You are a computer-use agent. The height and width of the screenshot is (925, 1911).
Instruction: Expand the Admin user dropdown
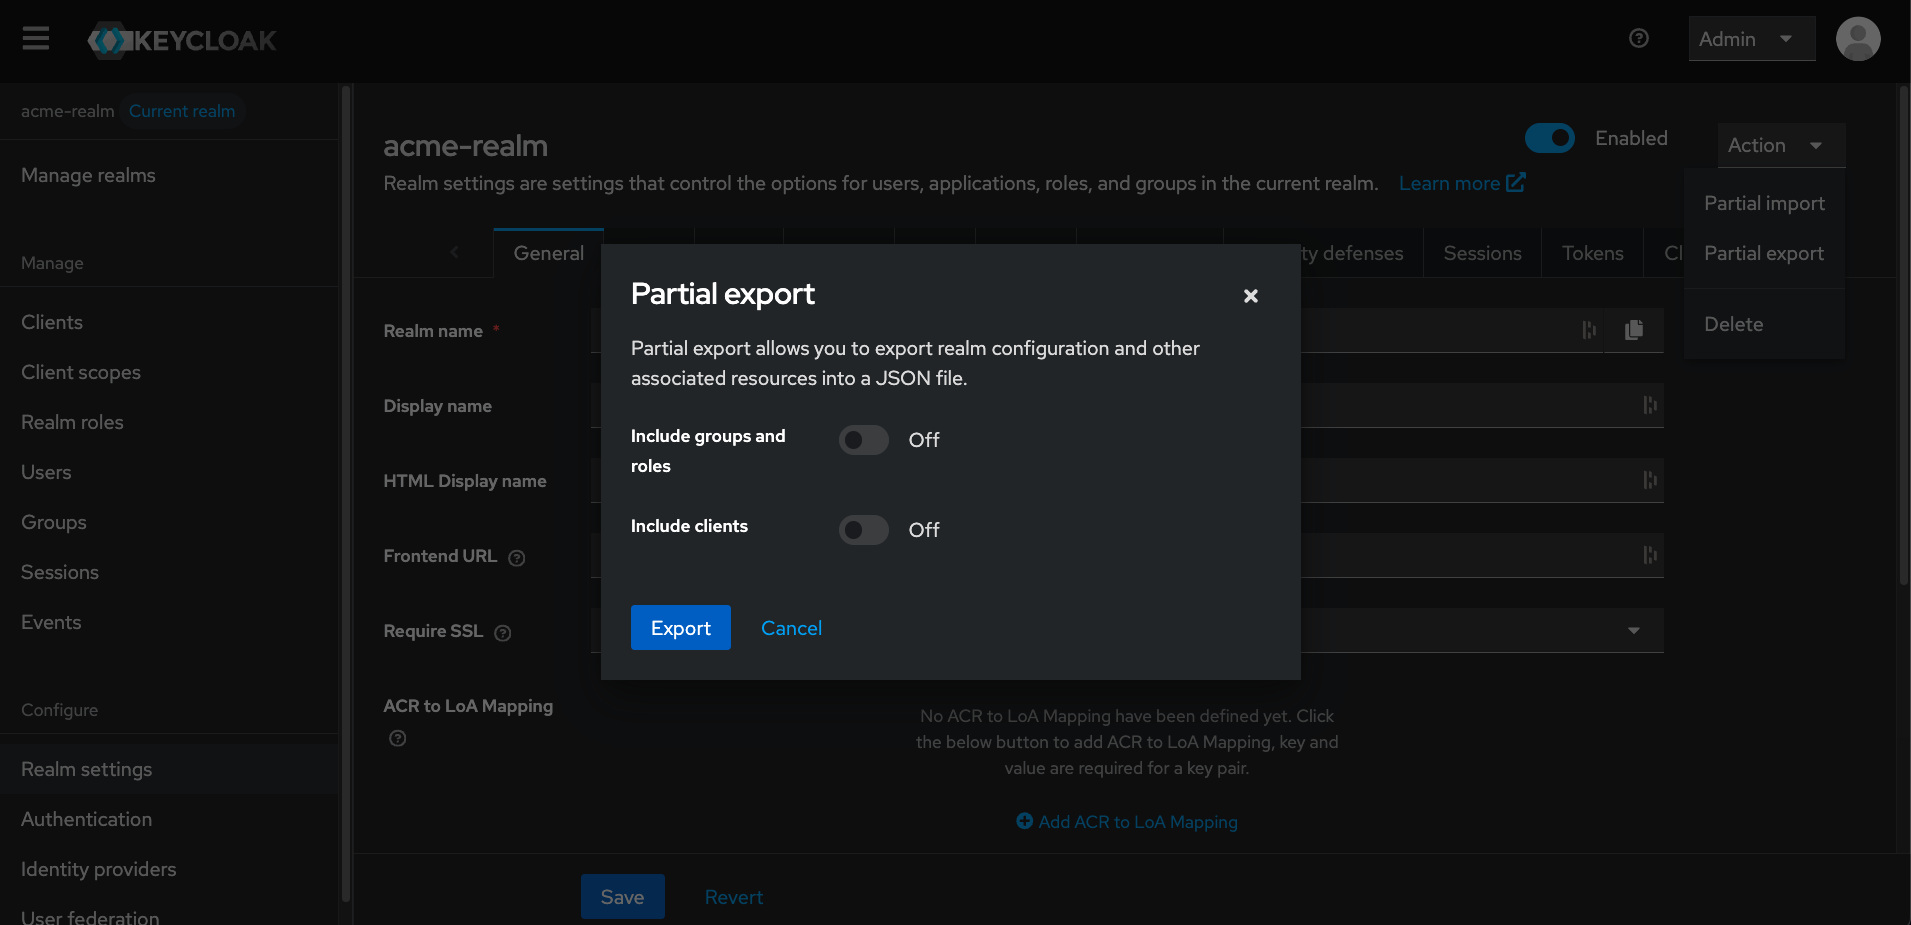pos(1751,39)
